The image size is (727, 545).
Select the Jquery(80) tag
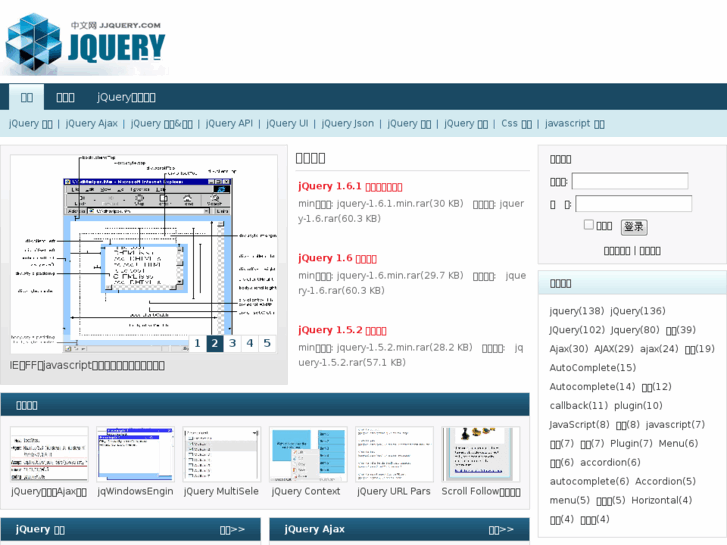click(x=635, y=330)
